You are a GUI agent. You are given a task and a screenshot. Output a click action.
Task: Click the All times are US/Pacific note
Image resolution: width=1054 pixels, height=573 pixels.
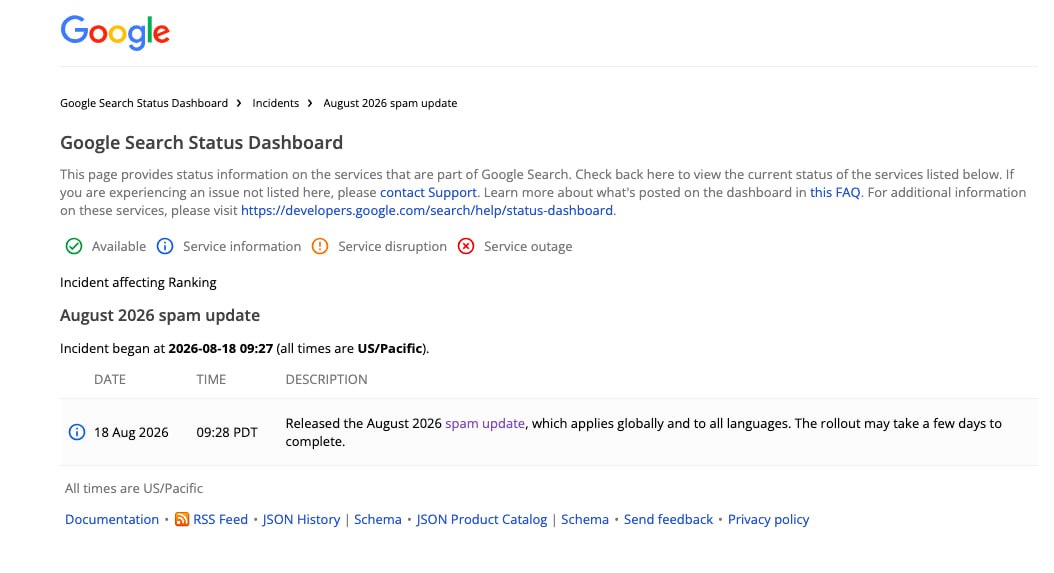pos(134,488)
